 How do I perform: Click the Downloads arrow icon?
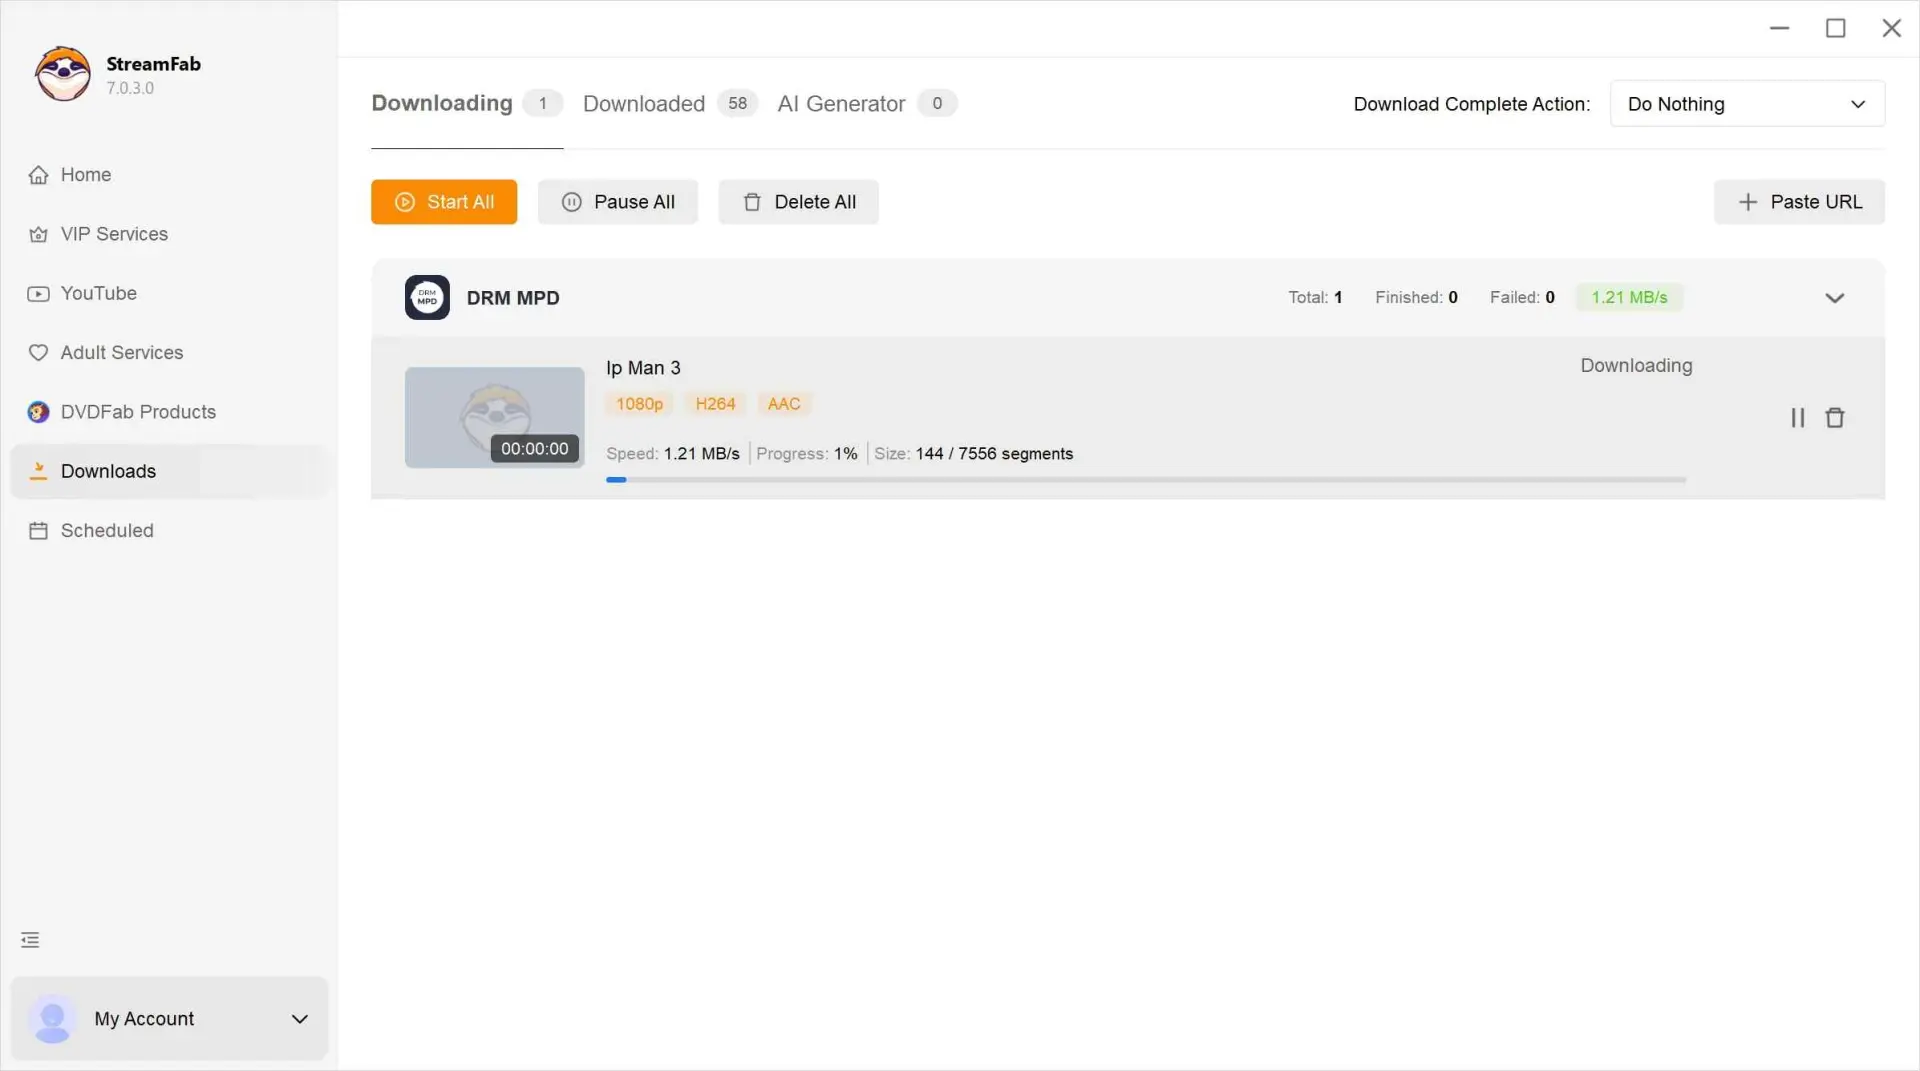[38, 471]
